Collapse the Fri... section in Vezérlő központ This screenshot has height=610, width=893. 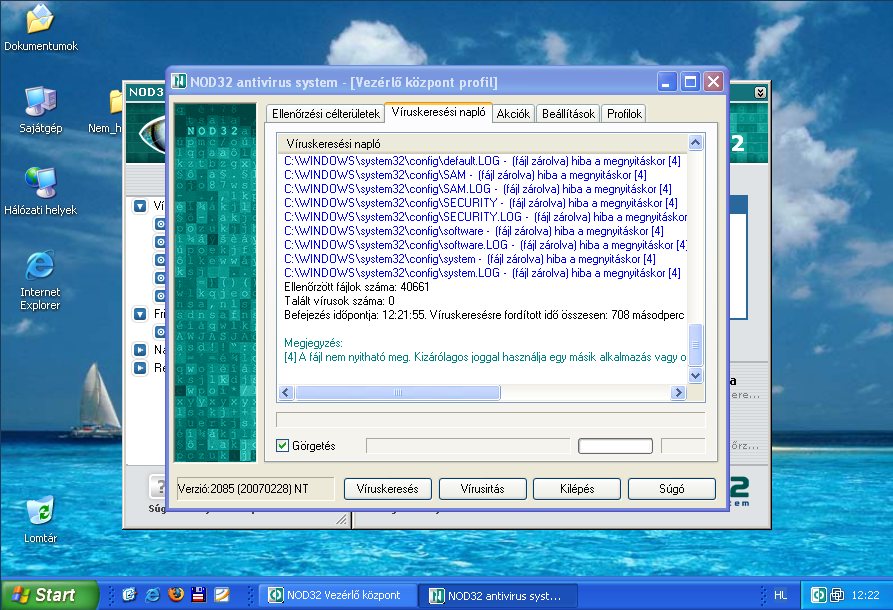(x=140, y=313)
